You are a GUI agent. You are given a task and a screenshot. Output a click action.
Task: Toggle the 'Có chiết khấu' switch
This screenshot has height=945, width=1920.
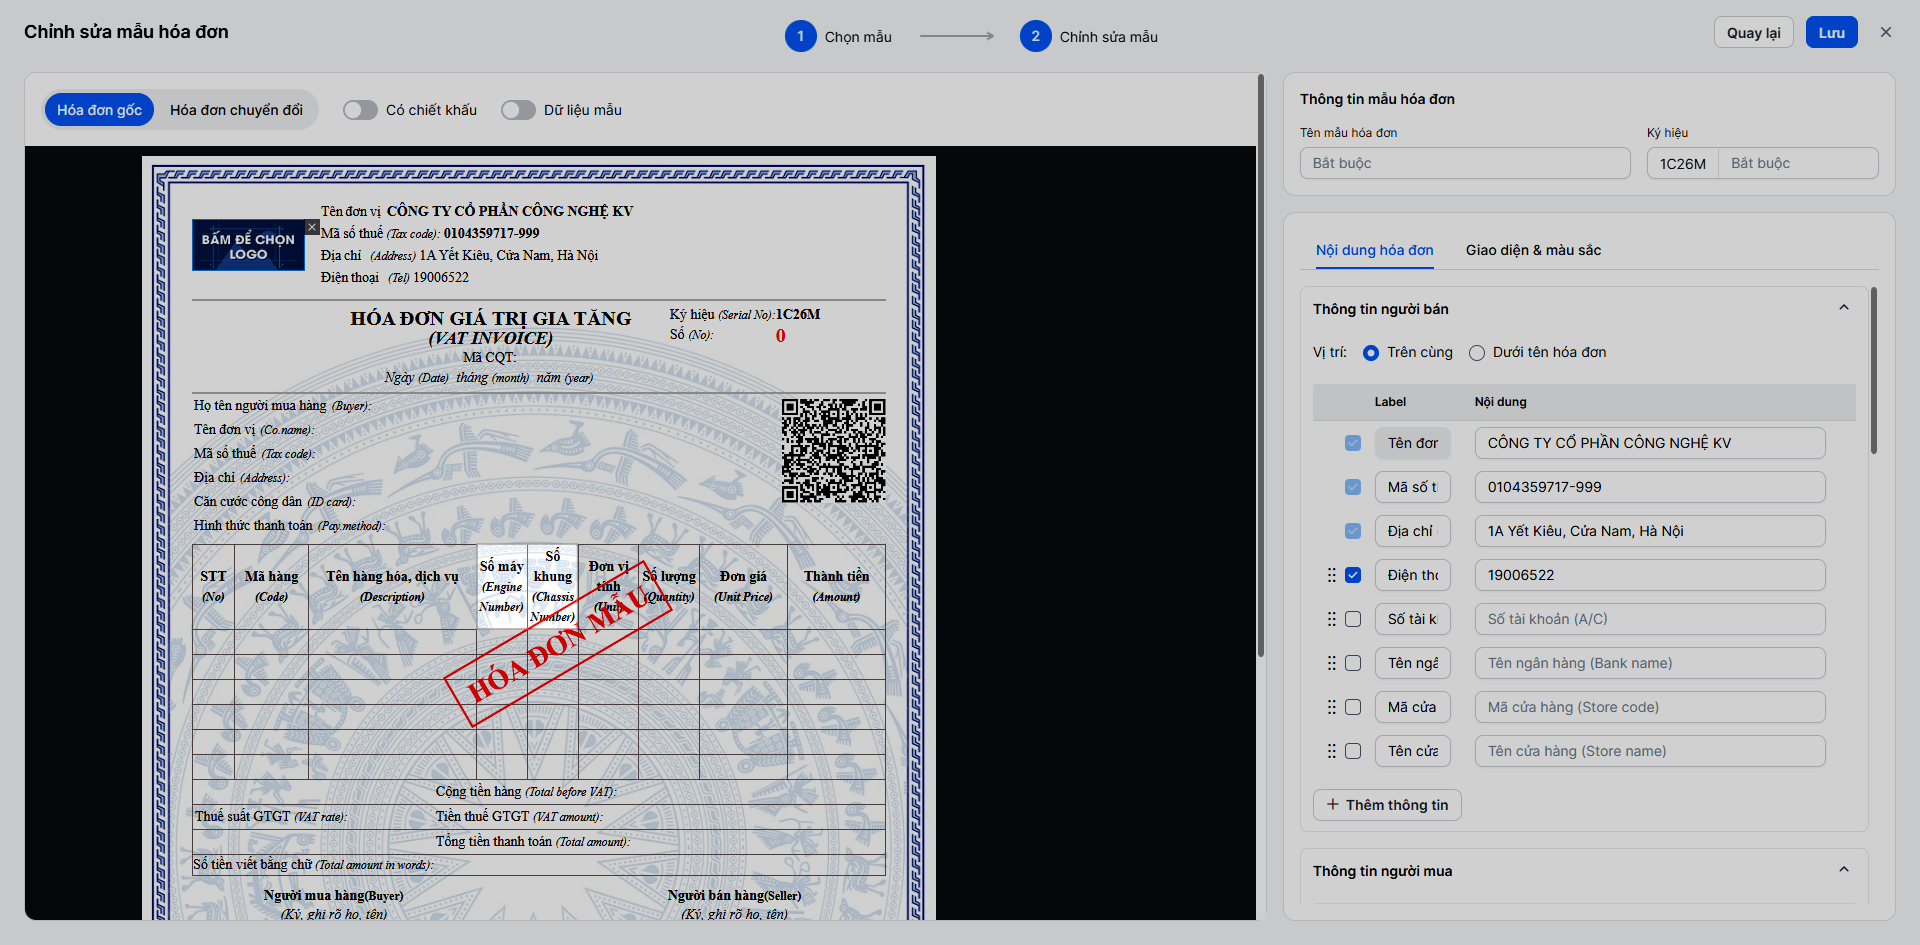pyautogui.click(x=360, y=110)
